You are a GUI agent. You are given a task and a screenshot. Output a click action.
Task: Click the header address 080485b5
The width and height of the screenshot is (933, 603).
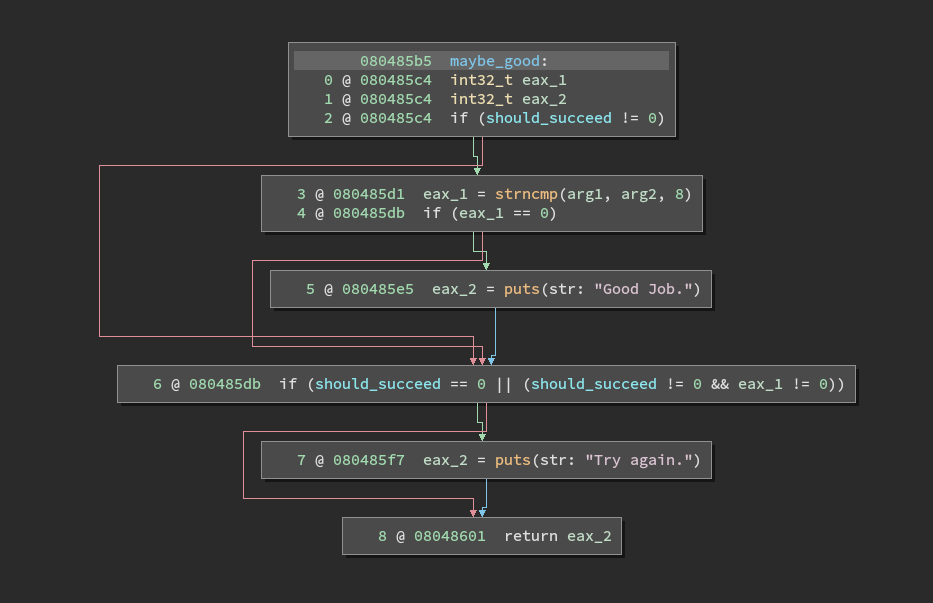tap(396, 61)
